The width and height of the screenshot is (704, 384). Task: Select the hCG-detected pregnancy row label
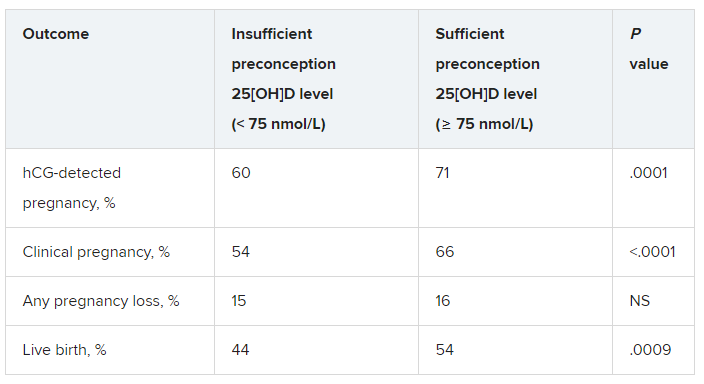tap(72, 188)
